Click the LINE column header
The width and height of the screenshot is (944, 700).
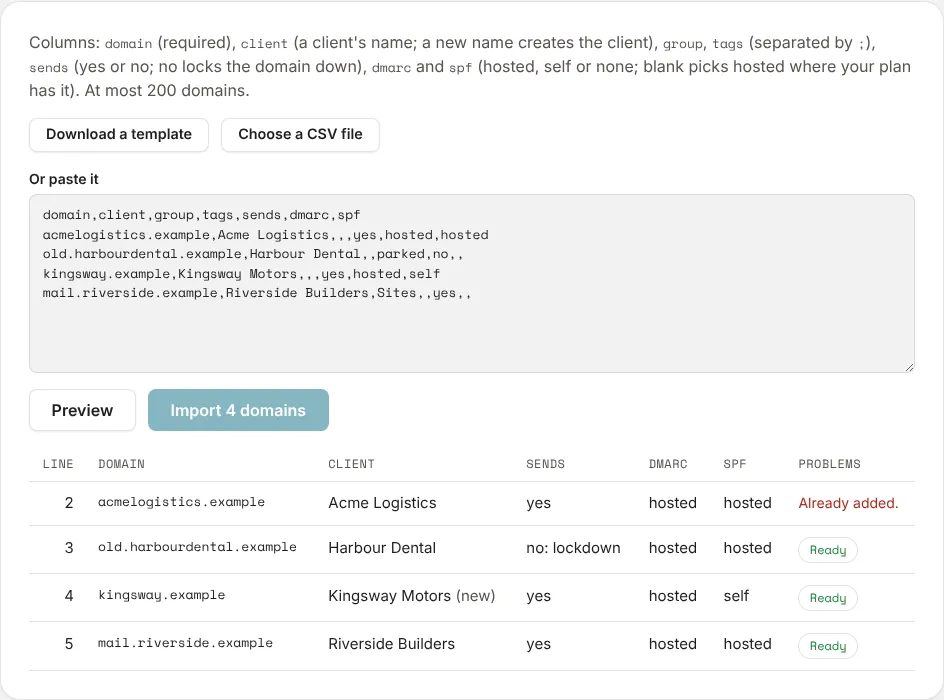(x=58, y=464)
